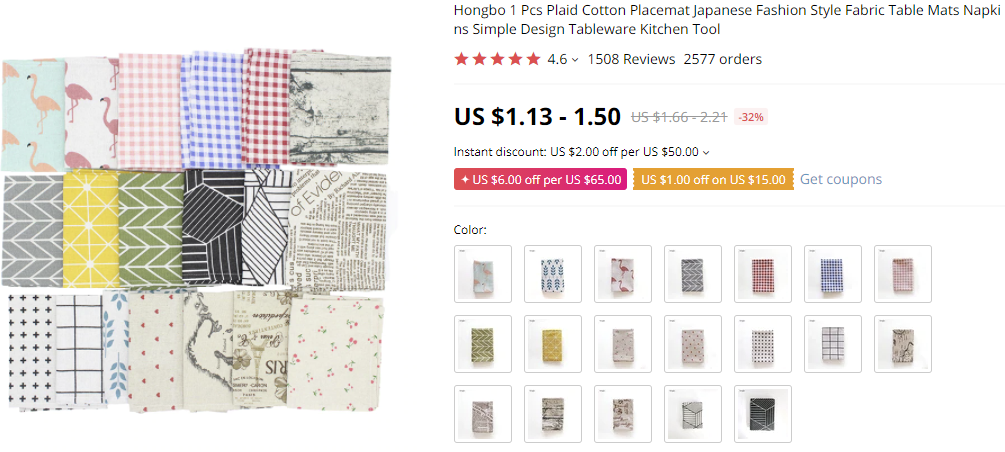Click the -32% discount badge
1005x452 pixels.
pos(751,117)
